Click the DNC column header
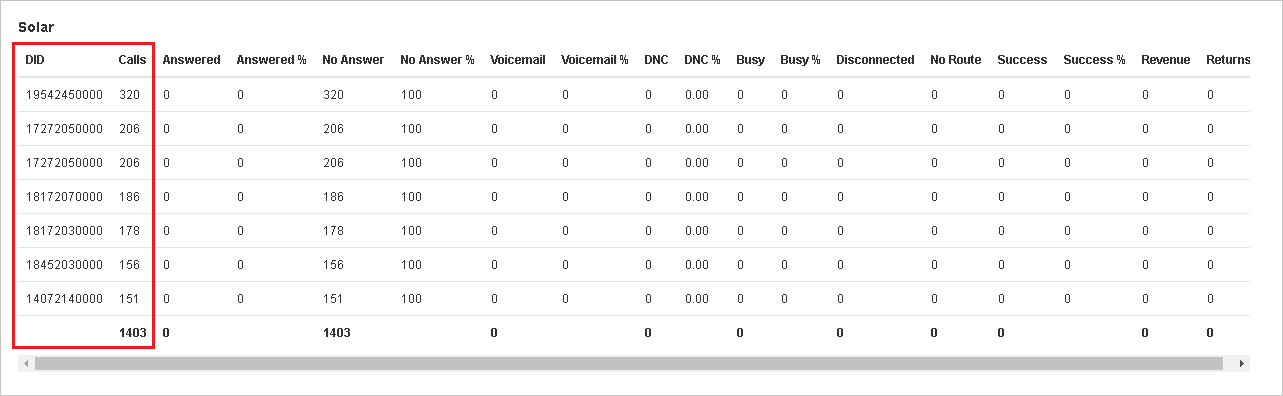 point(656,60)
